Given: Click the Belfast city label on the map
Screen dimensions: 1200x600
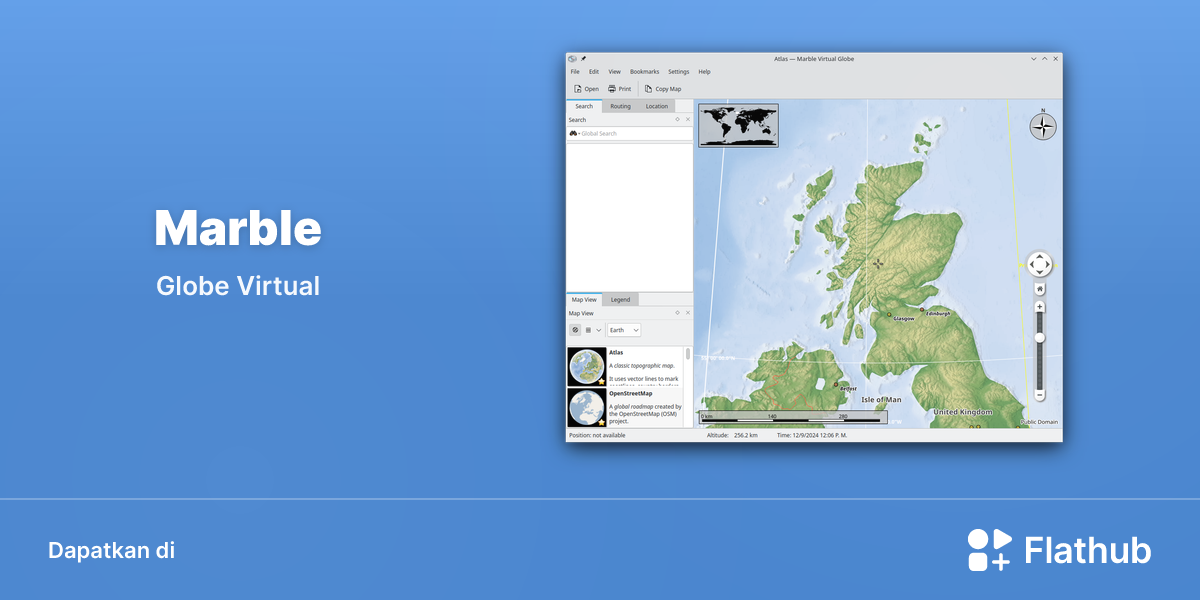Looking at the screenshot, I should tap(848, 388).
